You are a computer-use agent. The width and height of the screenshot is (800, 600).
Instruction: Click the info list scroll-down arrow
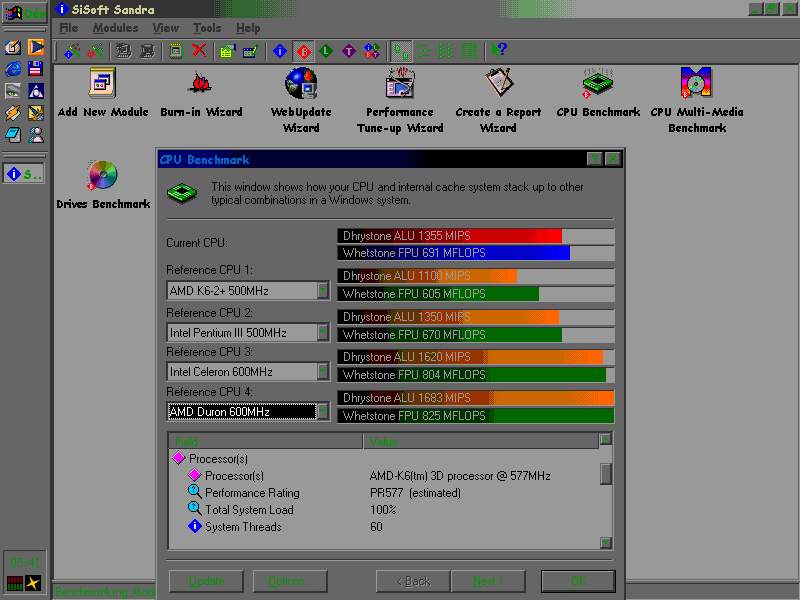(x=605, y=542)
